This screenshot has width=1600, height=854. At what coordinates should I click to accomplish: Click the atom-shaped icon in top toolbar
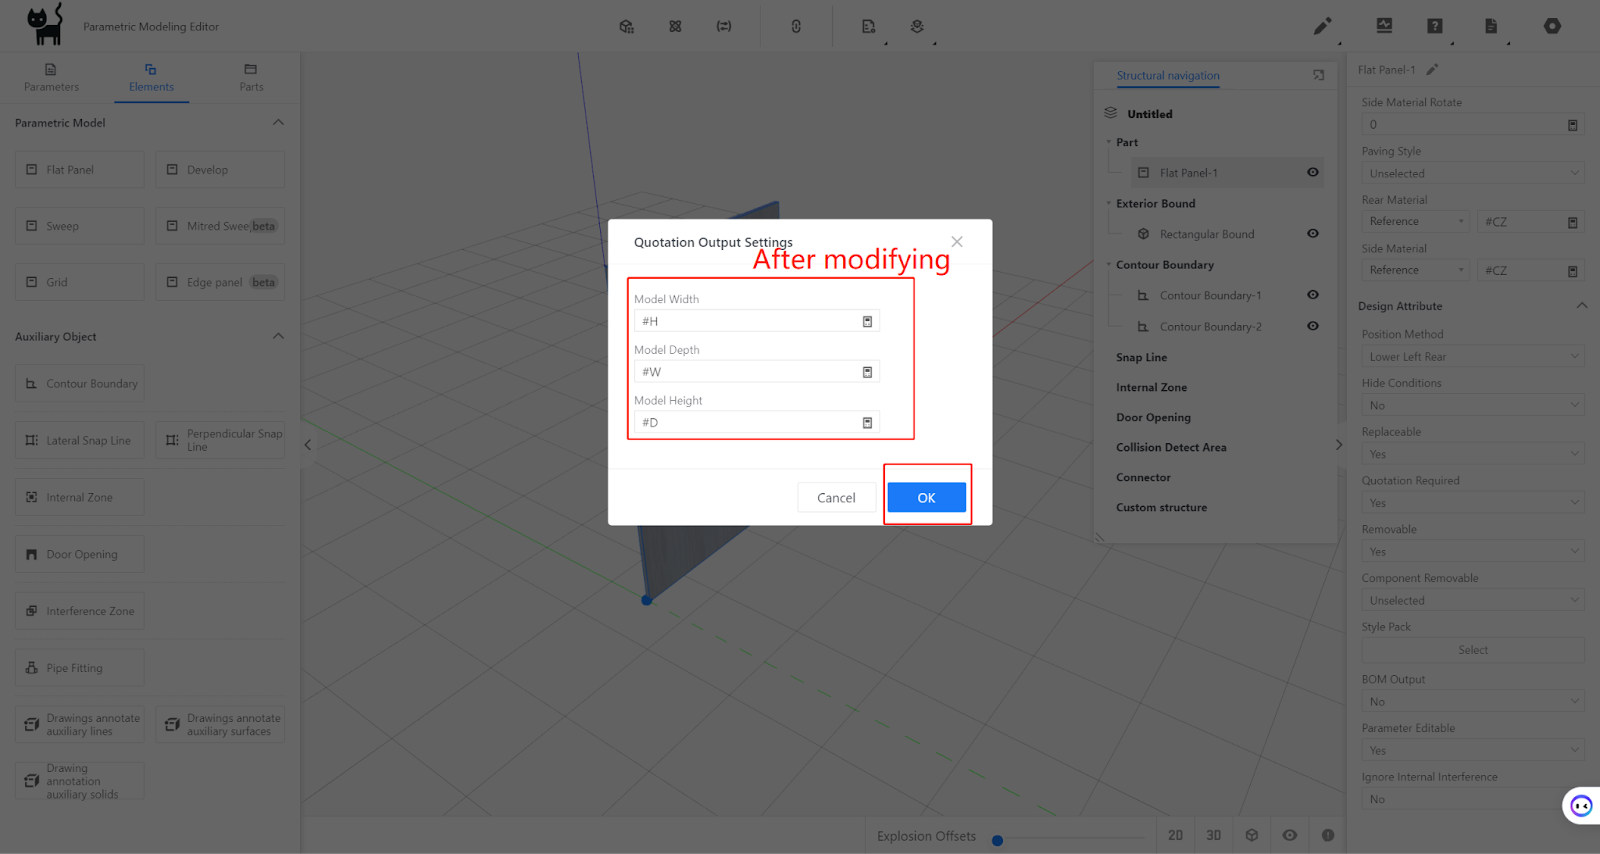pyautogui.click(x=675, y=27)
